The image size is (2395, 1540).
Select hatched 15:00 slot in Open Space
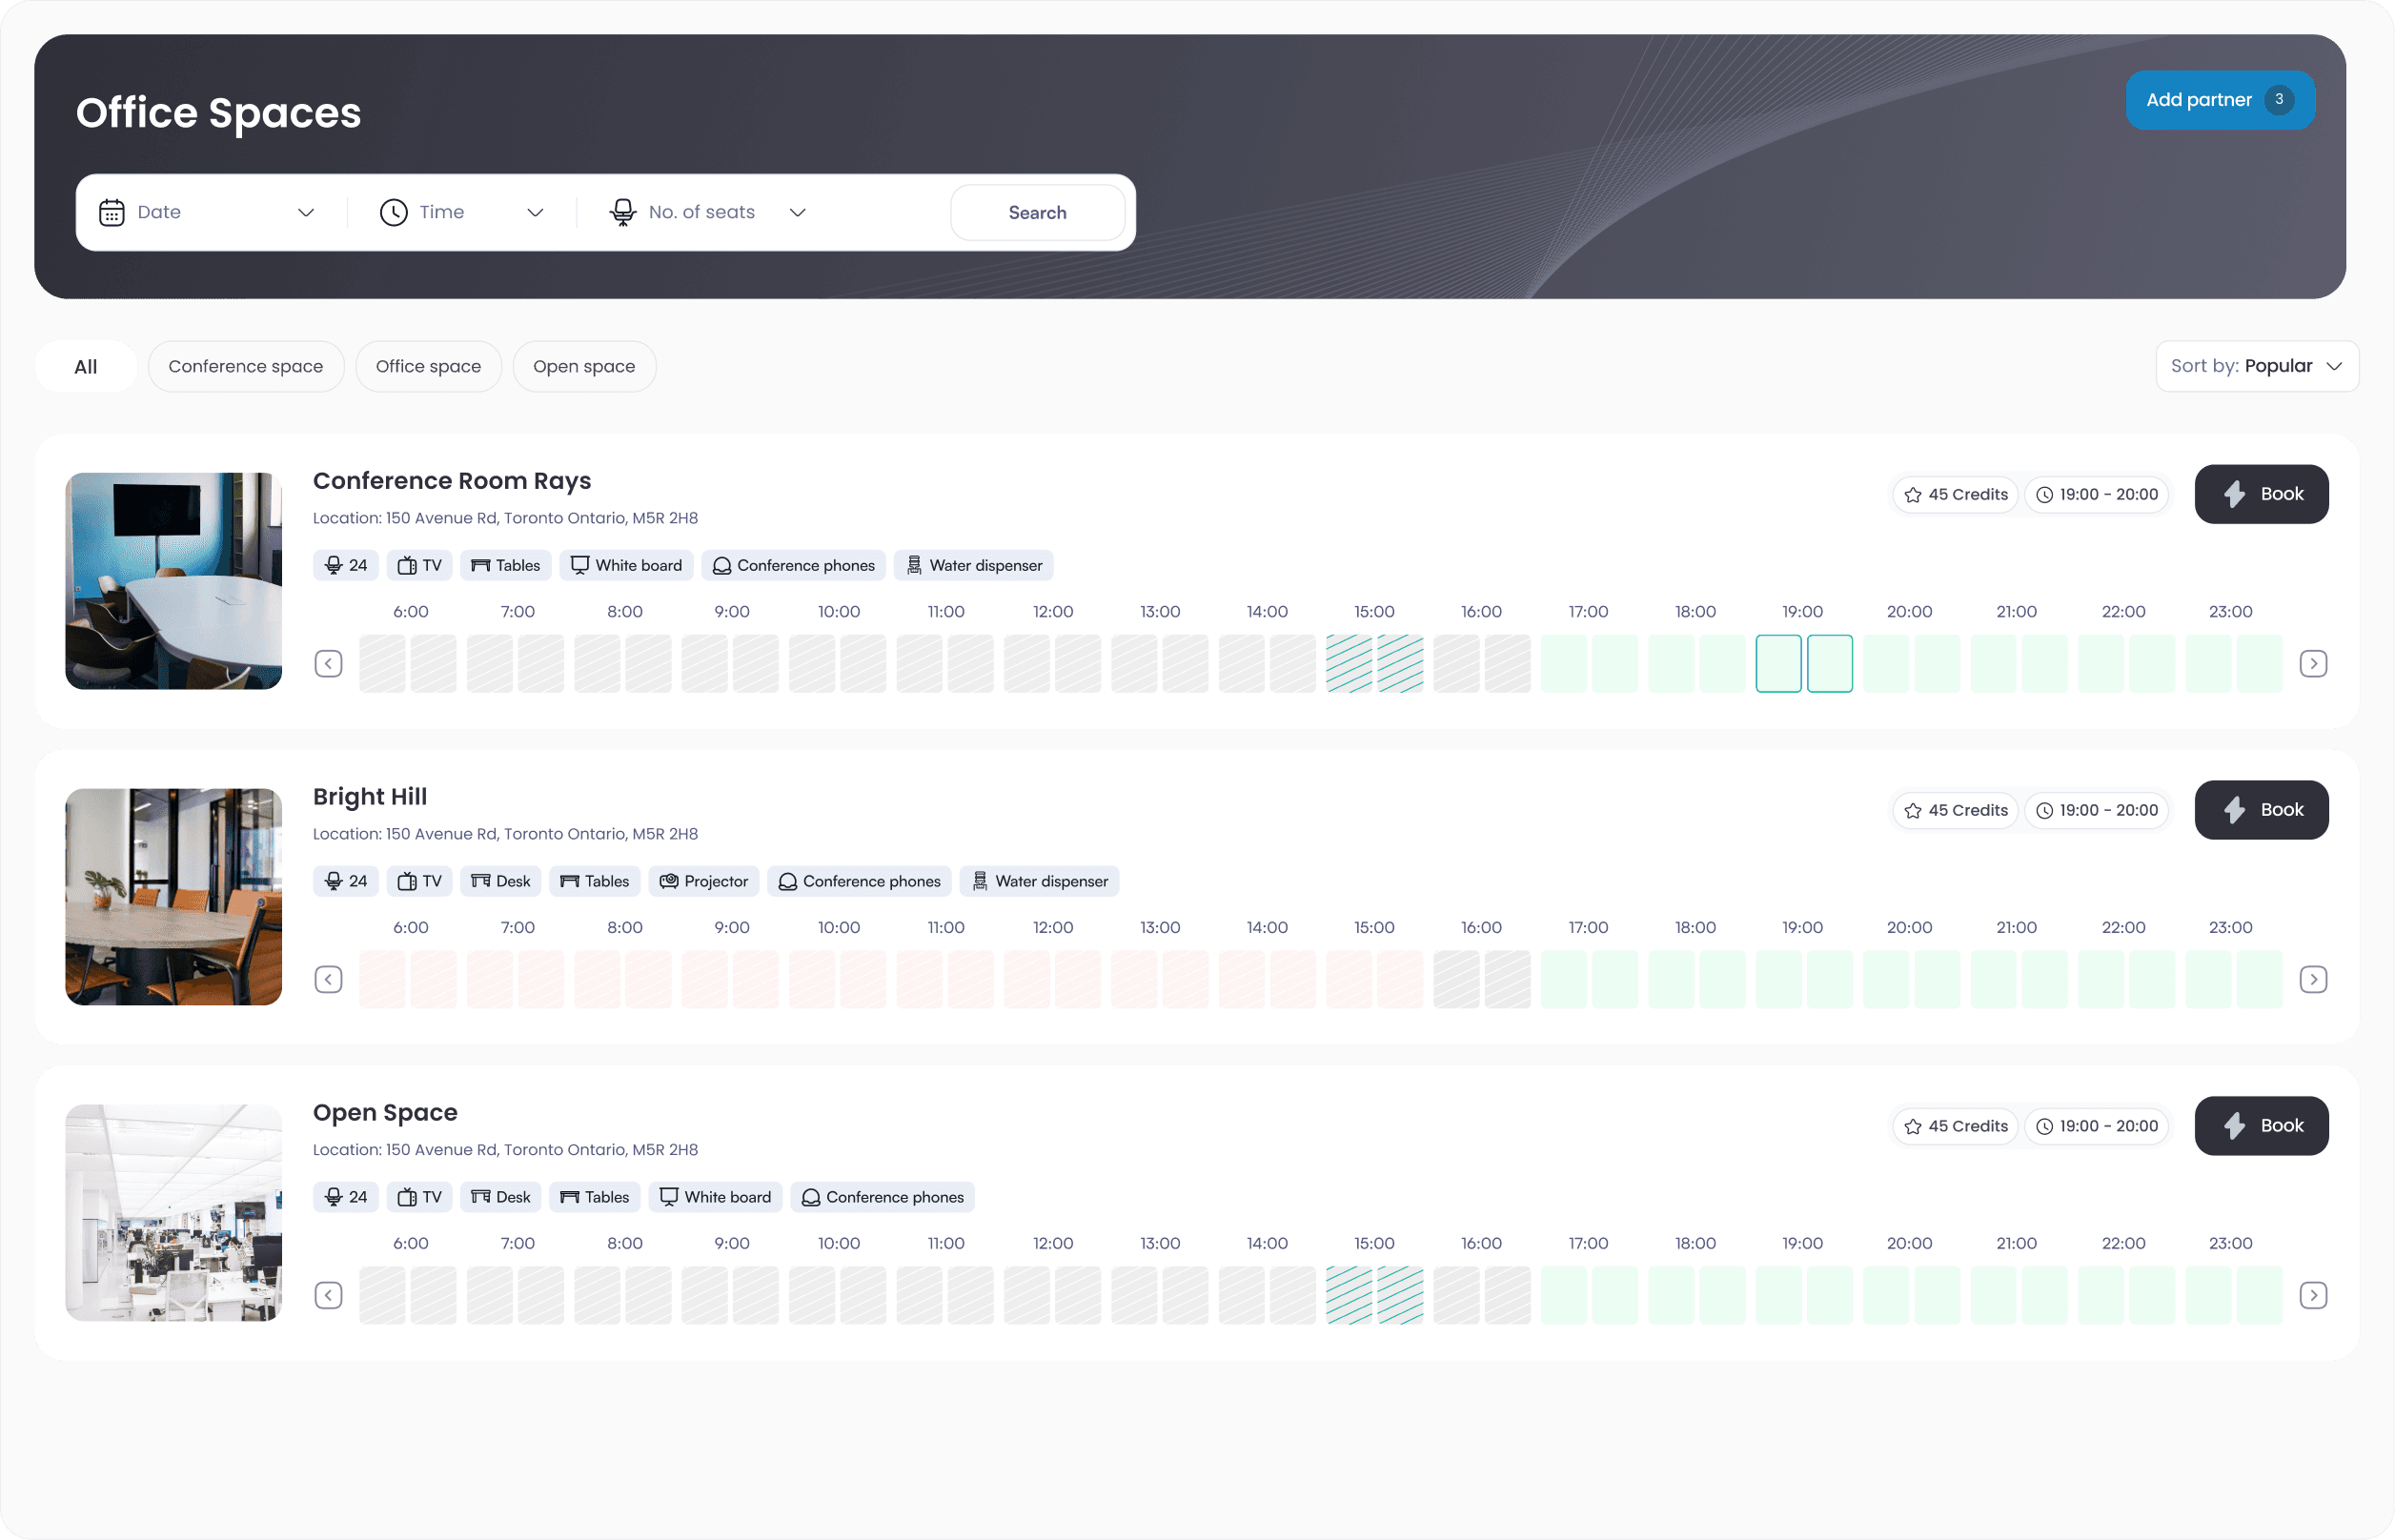[x=1348, y=1295]
